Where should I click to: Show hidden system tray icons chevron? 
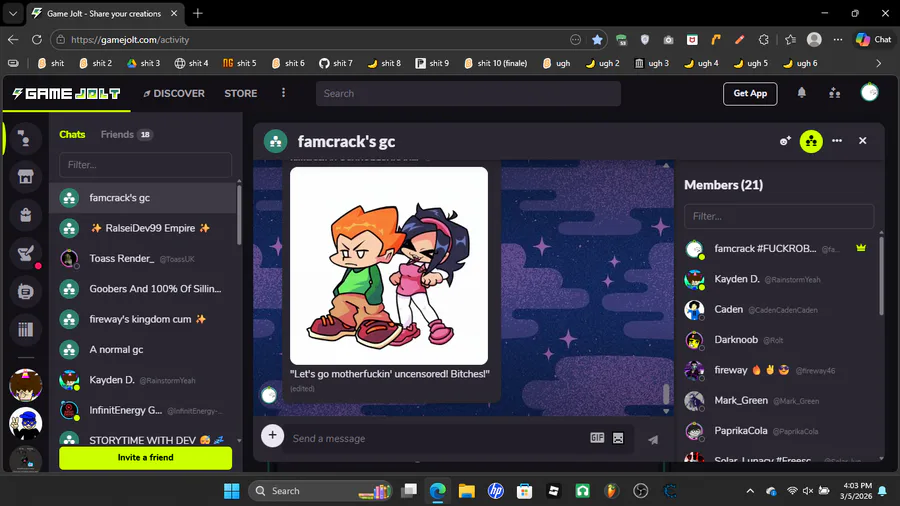tap(750, 491)
